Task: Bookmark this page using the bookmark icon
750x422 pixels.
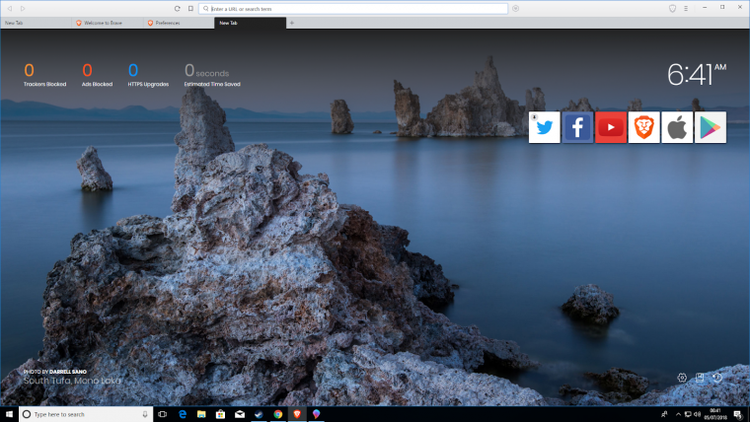Action: [x=191, y=8]
